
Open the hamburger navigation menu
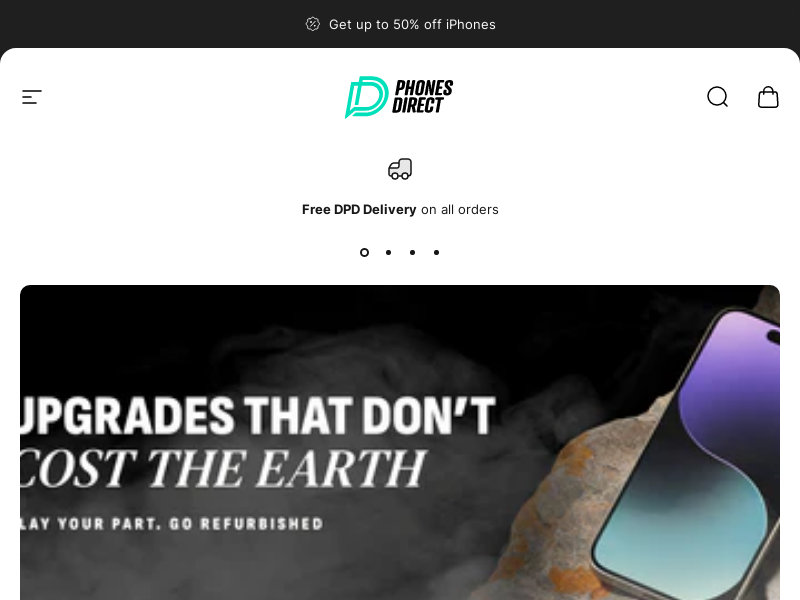pos(32,97)
